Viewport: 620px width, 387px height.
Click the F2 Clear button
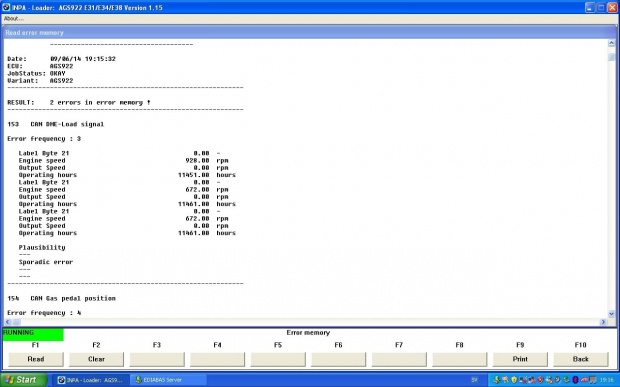point(96,359)
